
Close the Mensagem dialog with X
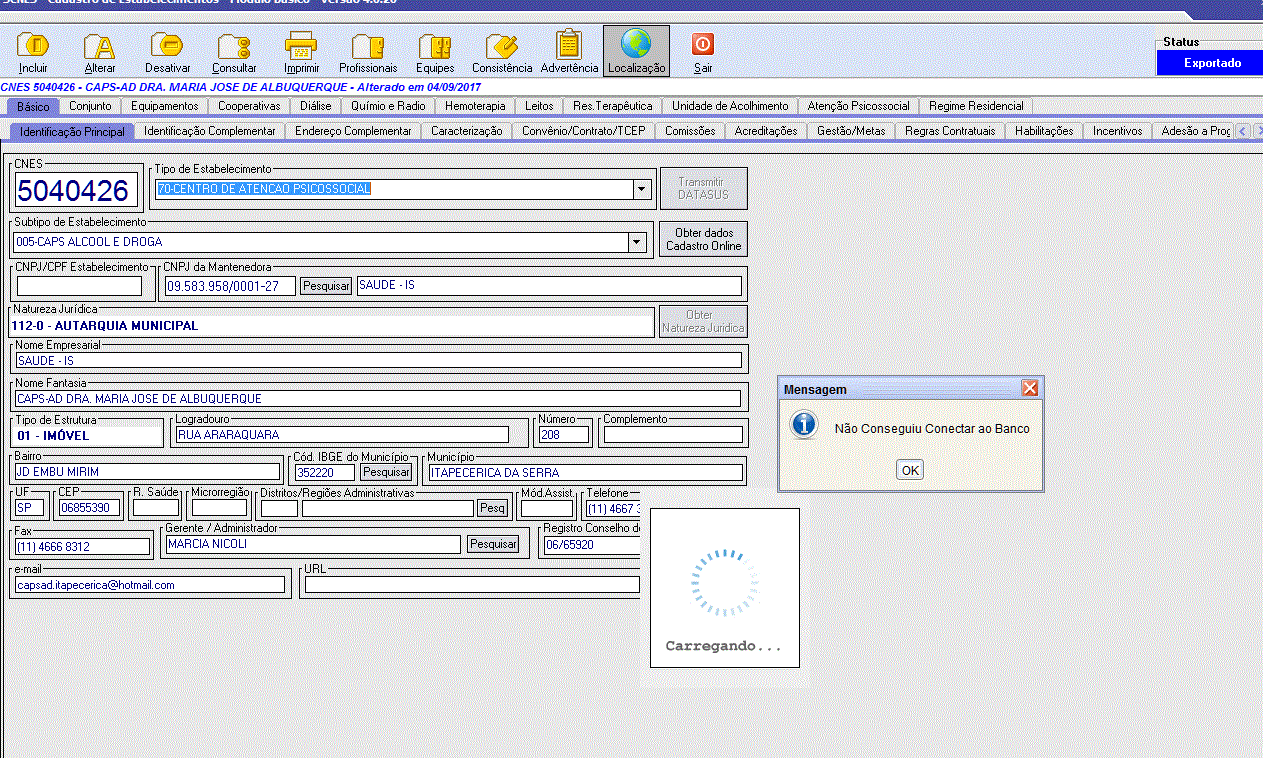(1030, 388)
